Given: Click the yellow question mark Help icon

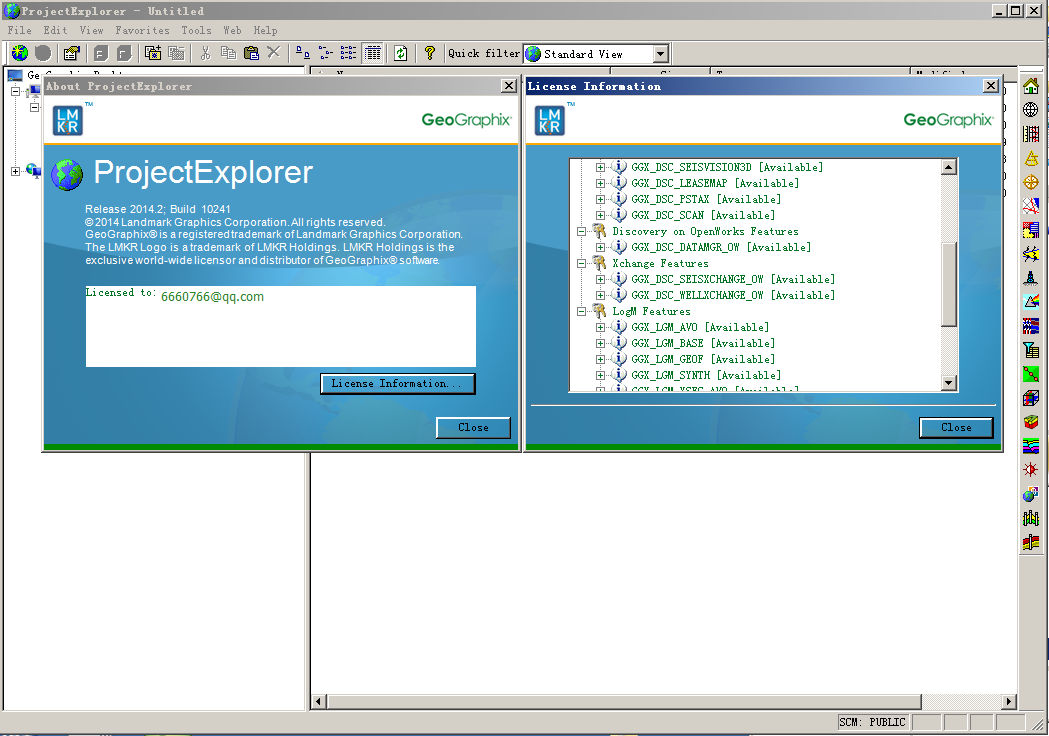Looking at the screenshot, I should pos(430,53).
